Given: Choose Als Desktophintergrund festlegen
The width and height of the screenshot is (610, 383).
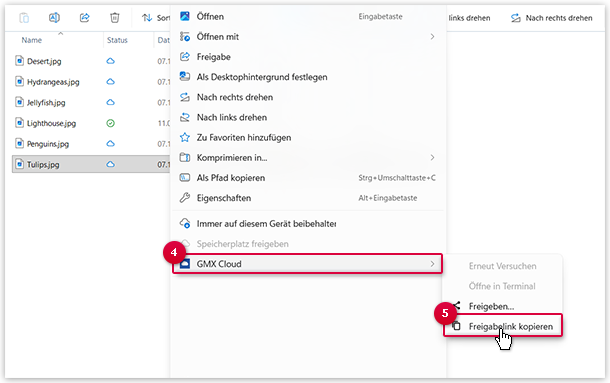Looking at the screenshot, I should 307,77.
